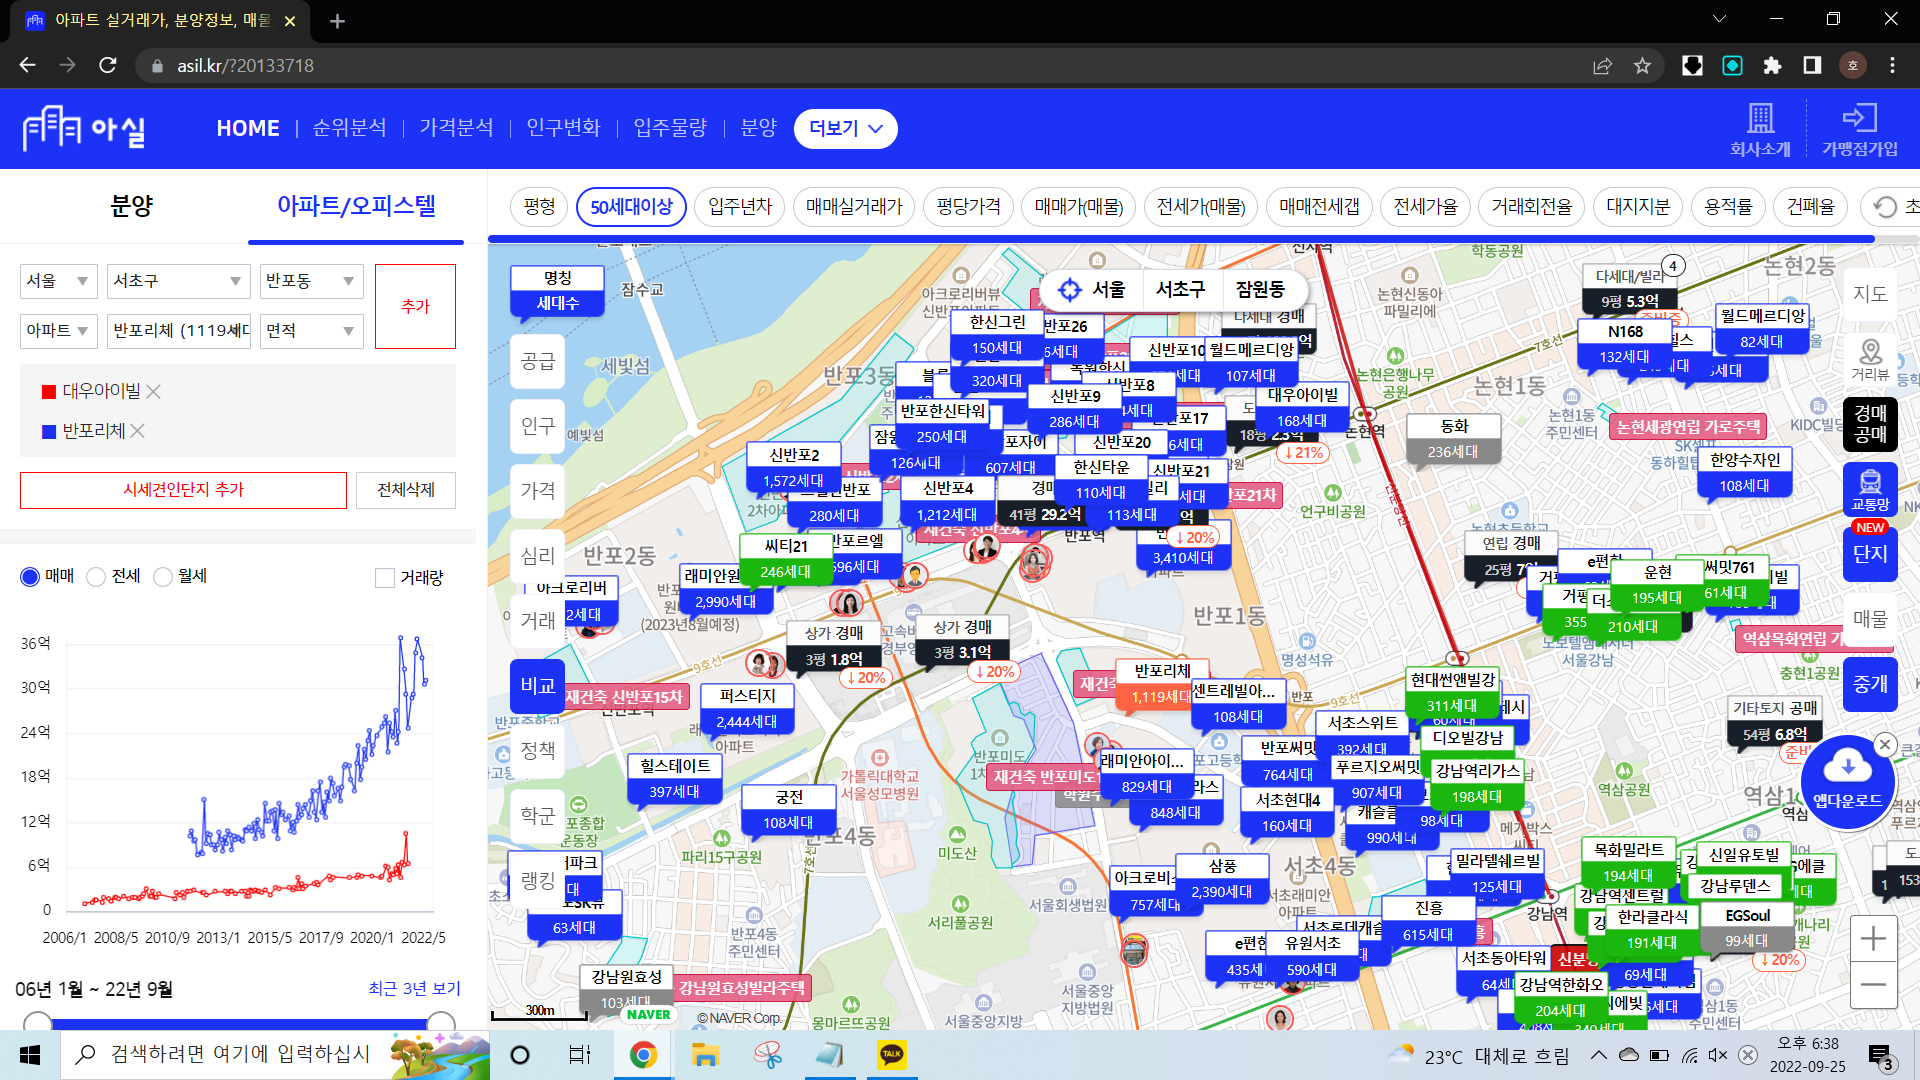Click the right date range slider handle
This screenshot has width=1920, height=1080.
441,1022
